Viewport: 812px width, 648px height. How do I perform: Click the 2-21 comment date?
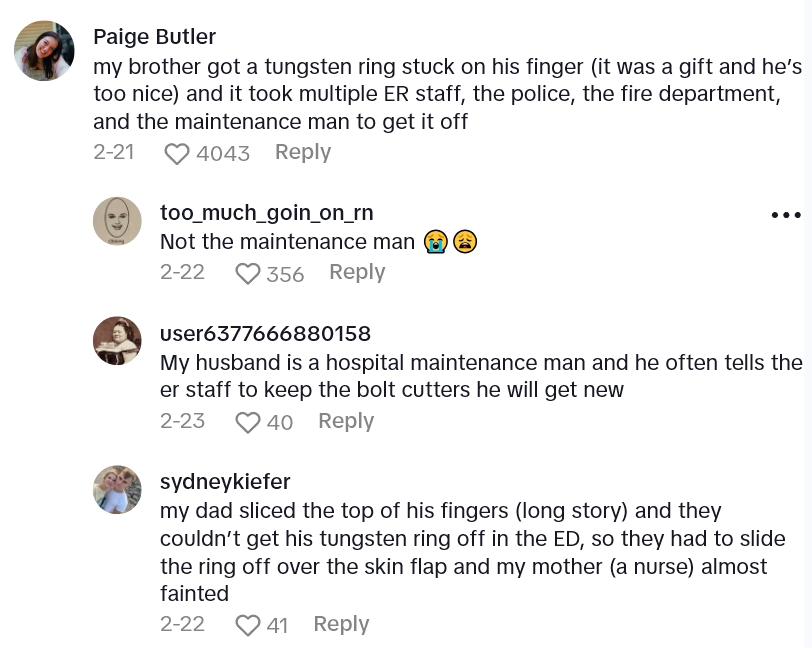pos(114,152)
